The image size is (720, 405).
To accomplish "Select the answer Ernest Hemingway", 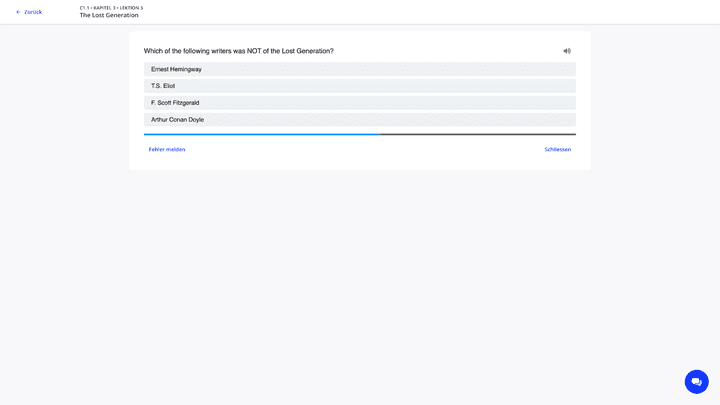I will (359, 69).
